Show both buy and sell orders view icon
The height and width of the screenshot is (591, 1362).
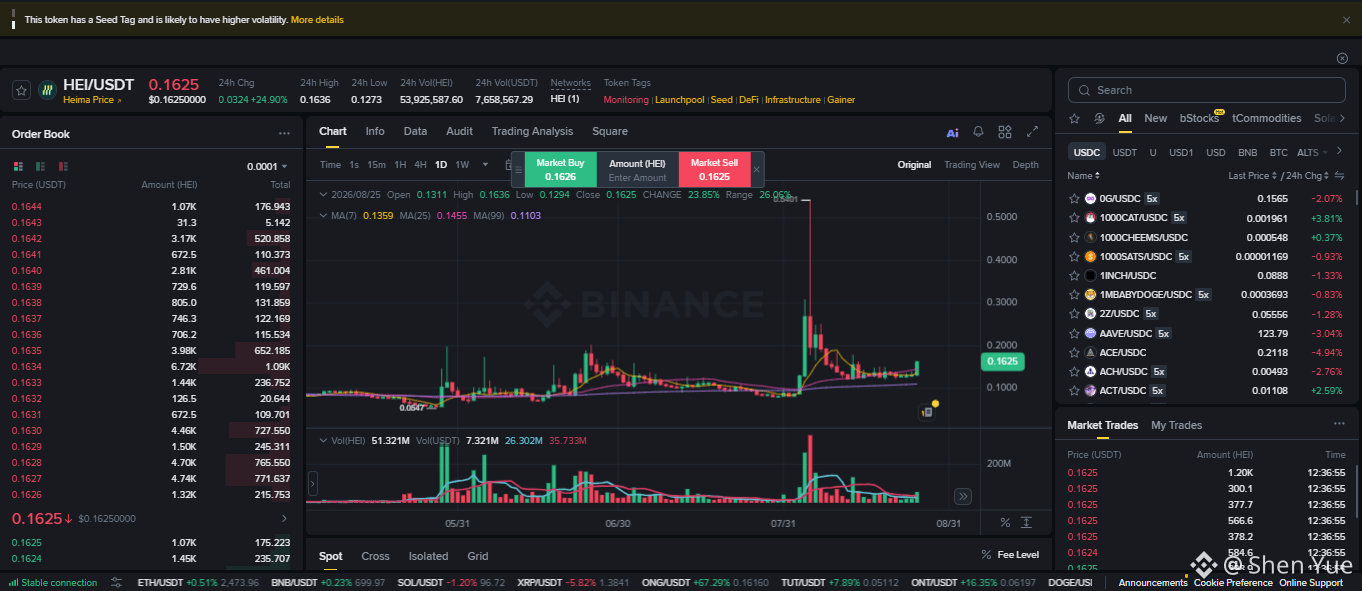[x=18, y=166]
